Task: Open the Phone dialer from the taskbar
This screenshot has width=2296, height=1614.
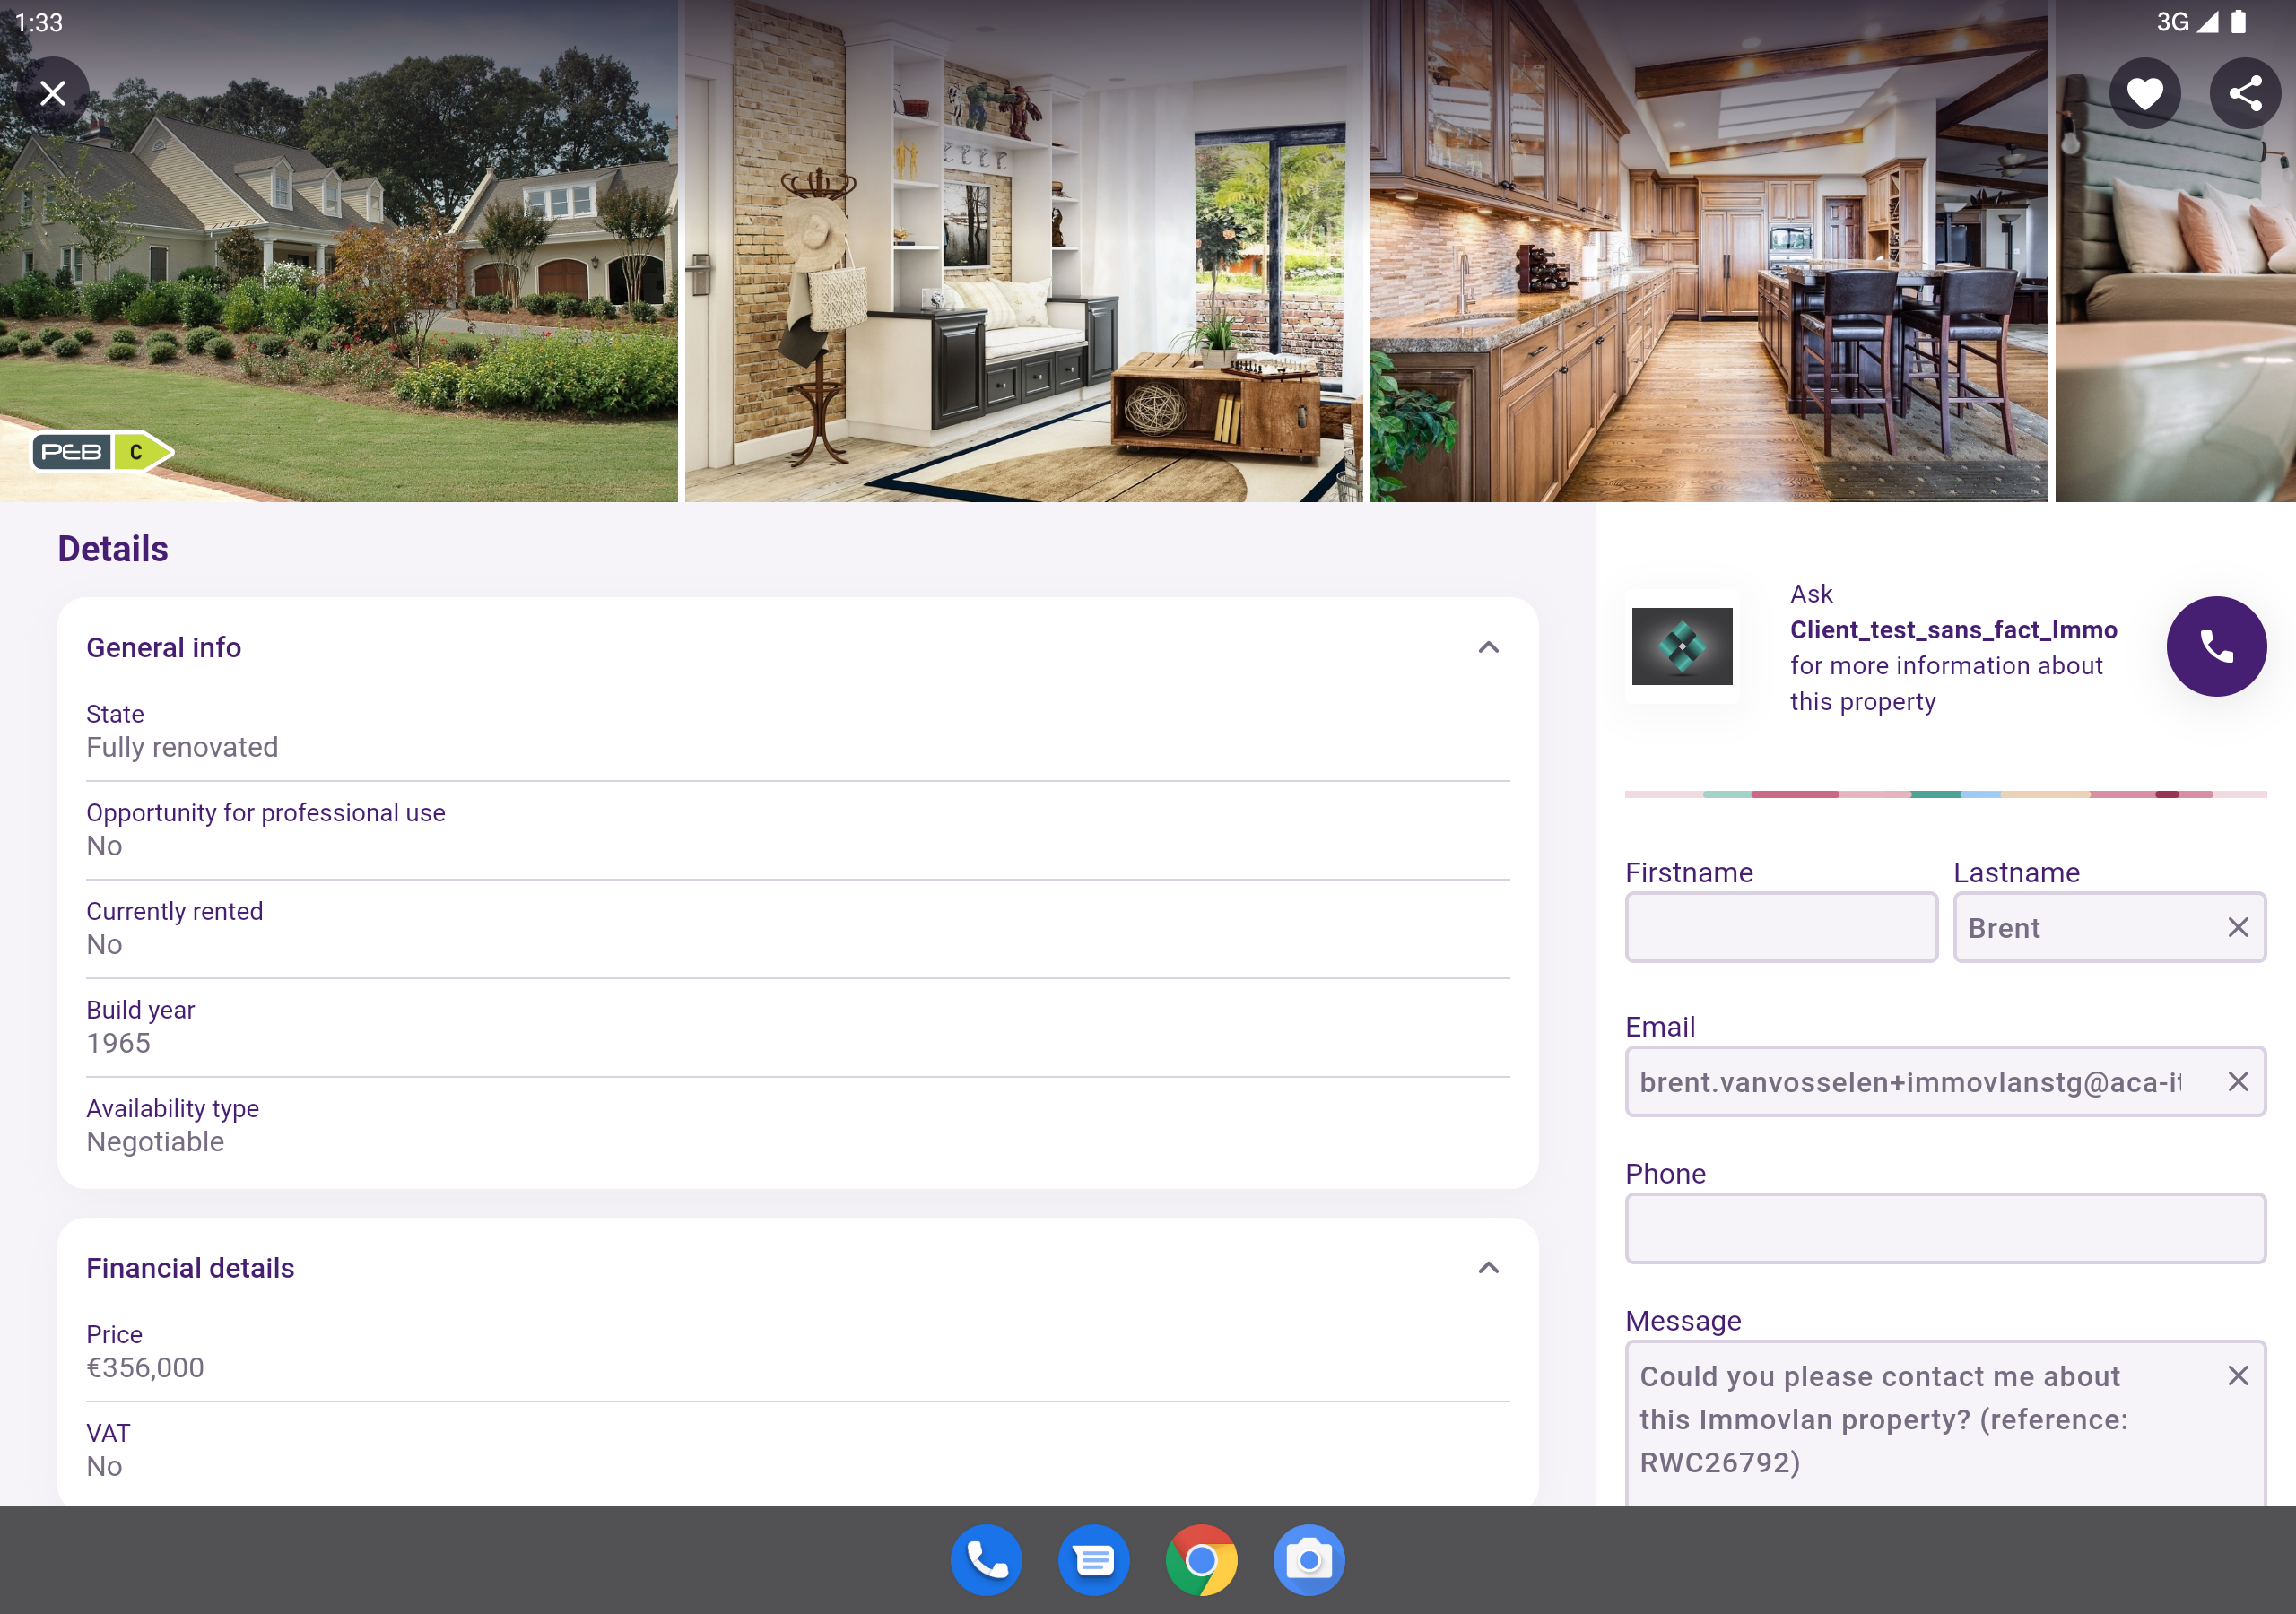Action: tap(986, 1559)
